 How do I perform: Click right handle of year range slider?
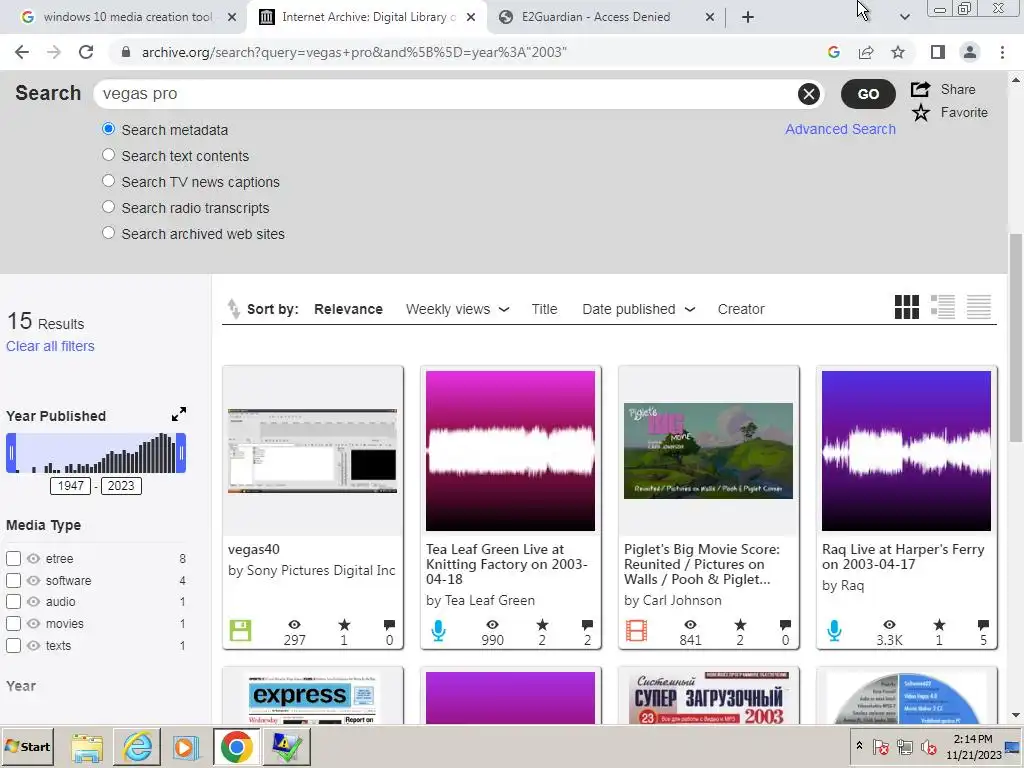coord(181,453)
